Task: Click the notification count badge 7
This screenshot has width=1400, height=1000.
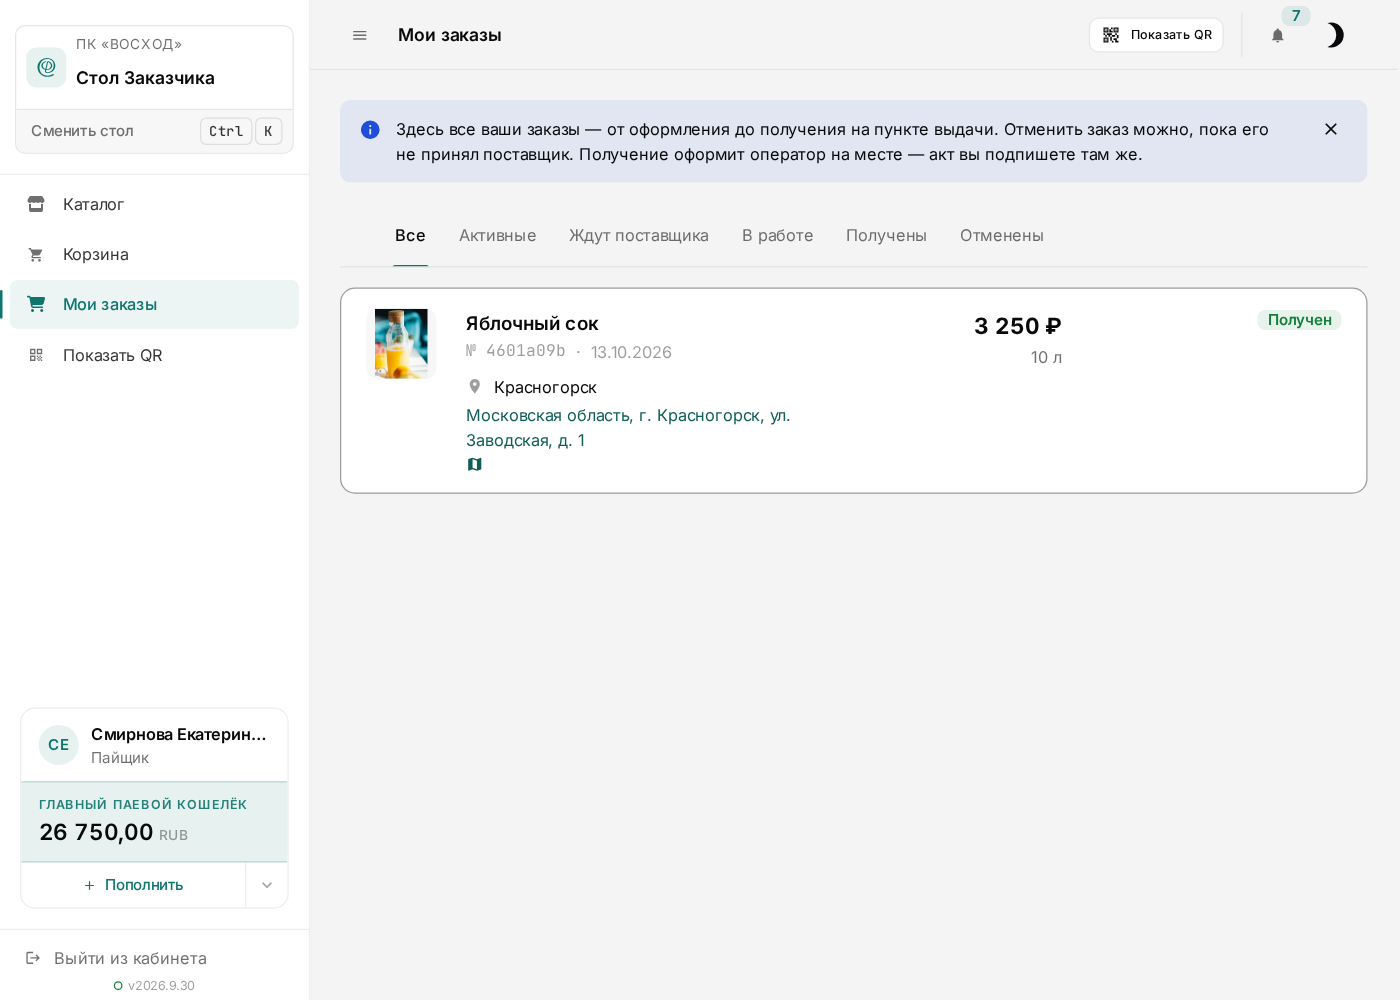Action: tap(1296, 16)
